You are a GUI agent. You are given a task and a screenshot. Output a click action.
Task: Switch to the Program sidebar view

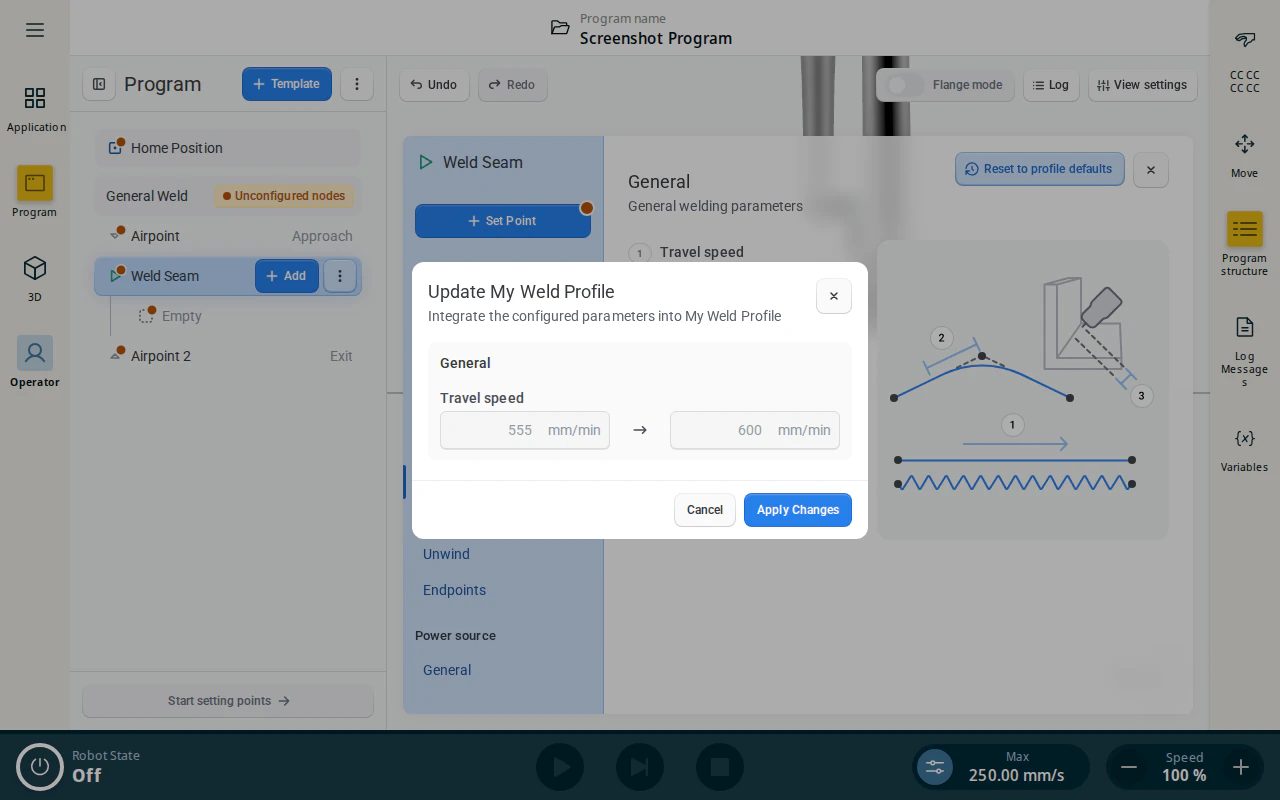[35, 193]
